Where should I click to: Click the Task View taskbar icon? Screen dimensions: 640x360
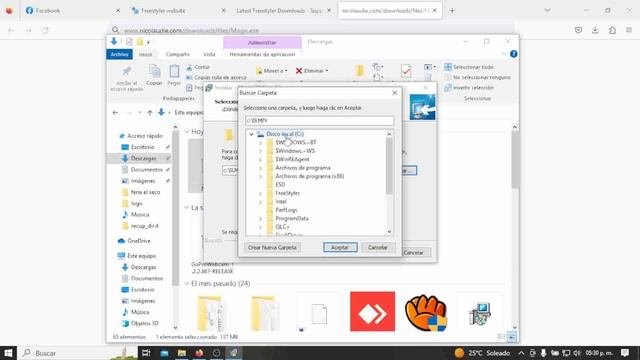pyautogui.click(x=146, y=353)
